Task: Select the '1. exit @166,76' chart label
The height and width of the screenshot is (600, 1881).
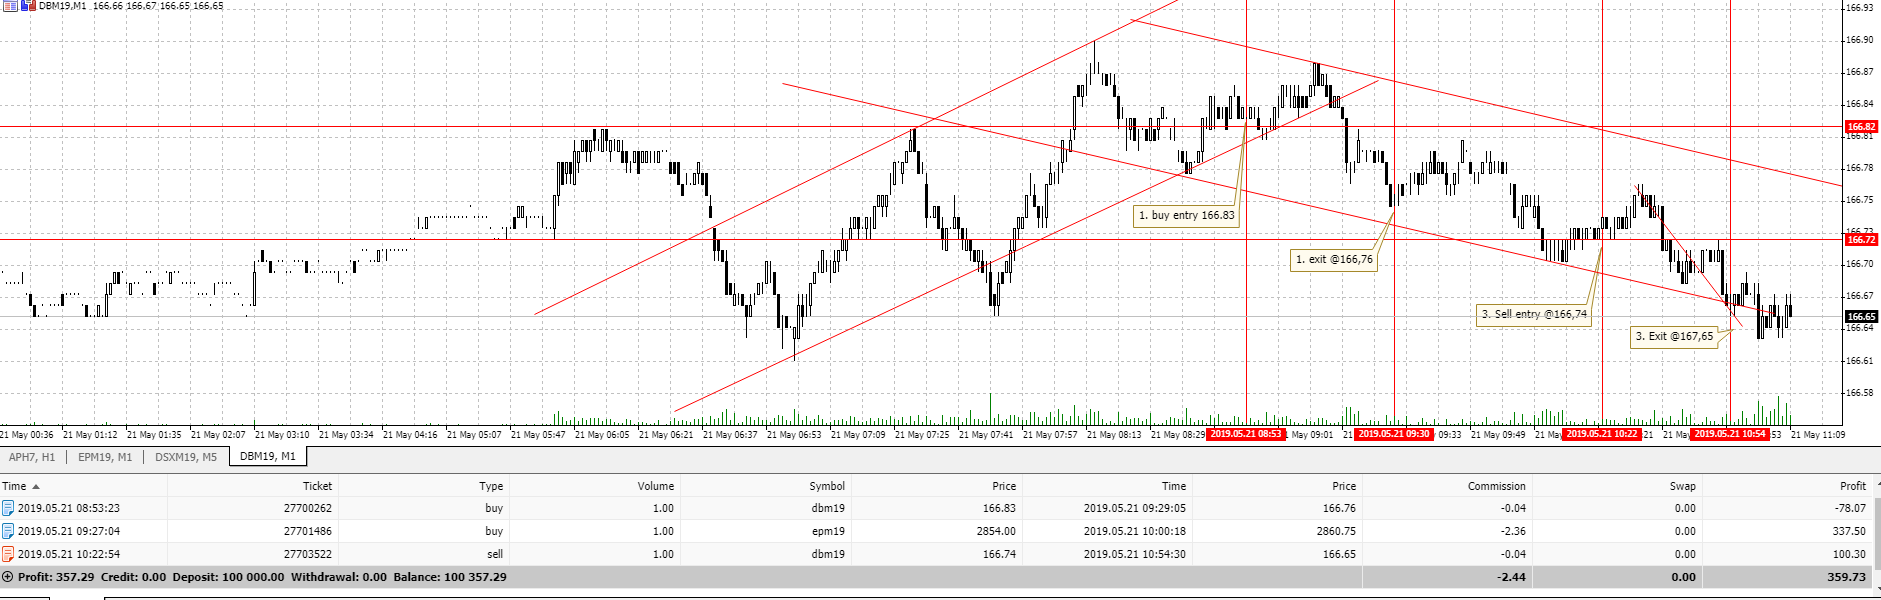Action: click(1334, 259)
